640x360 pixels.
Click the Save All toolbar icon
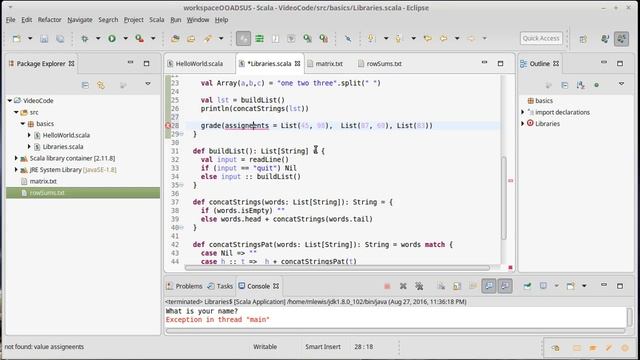click(x=60, y=39)
